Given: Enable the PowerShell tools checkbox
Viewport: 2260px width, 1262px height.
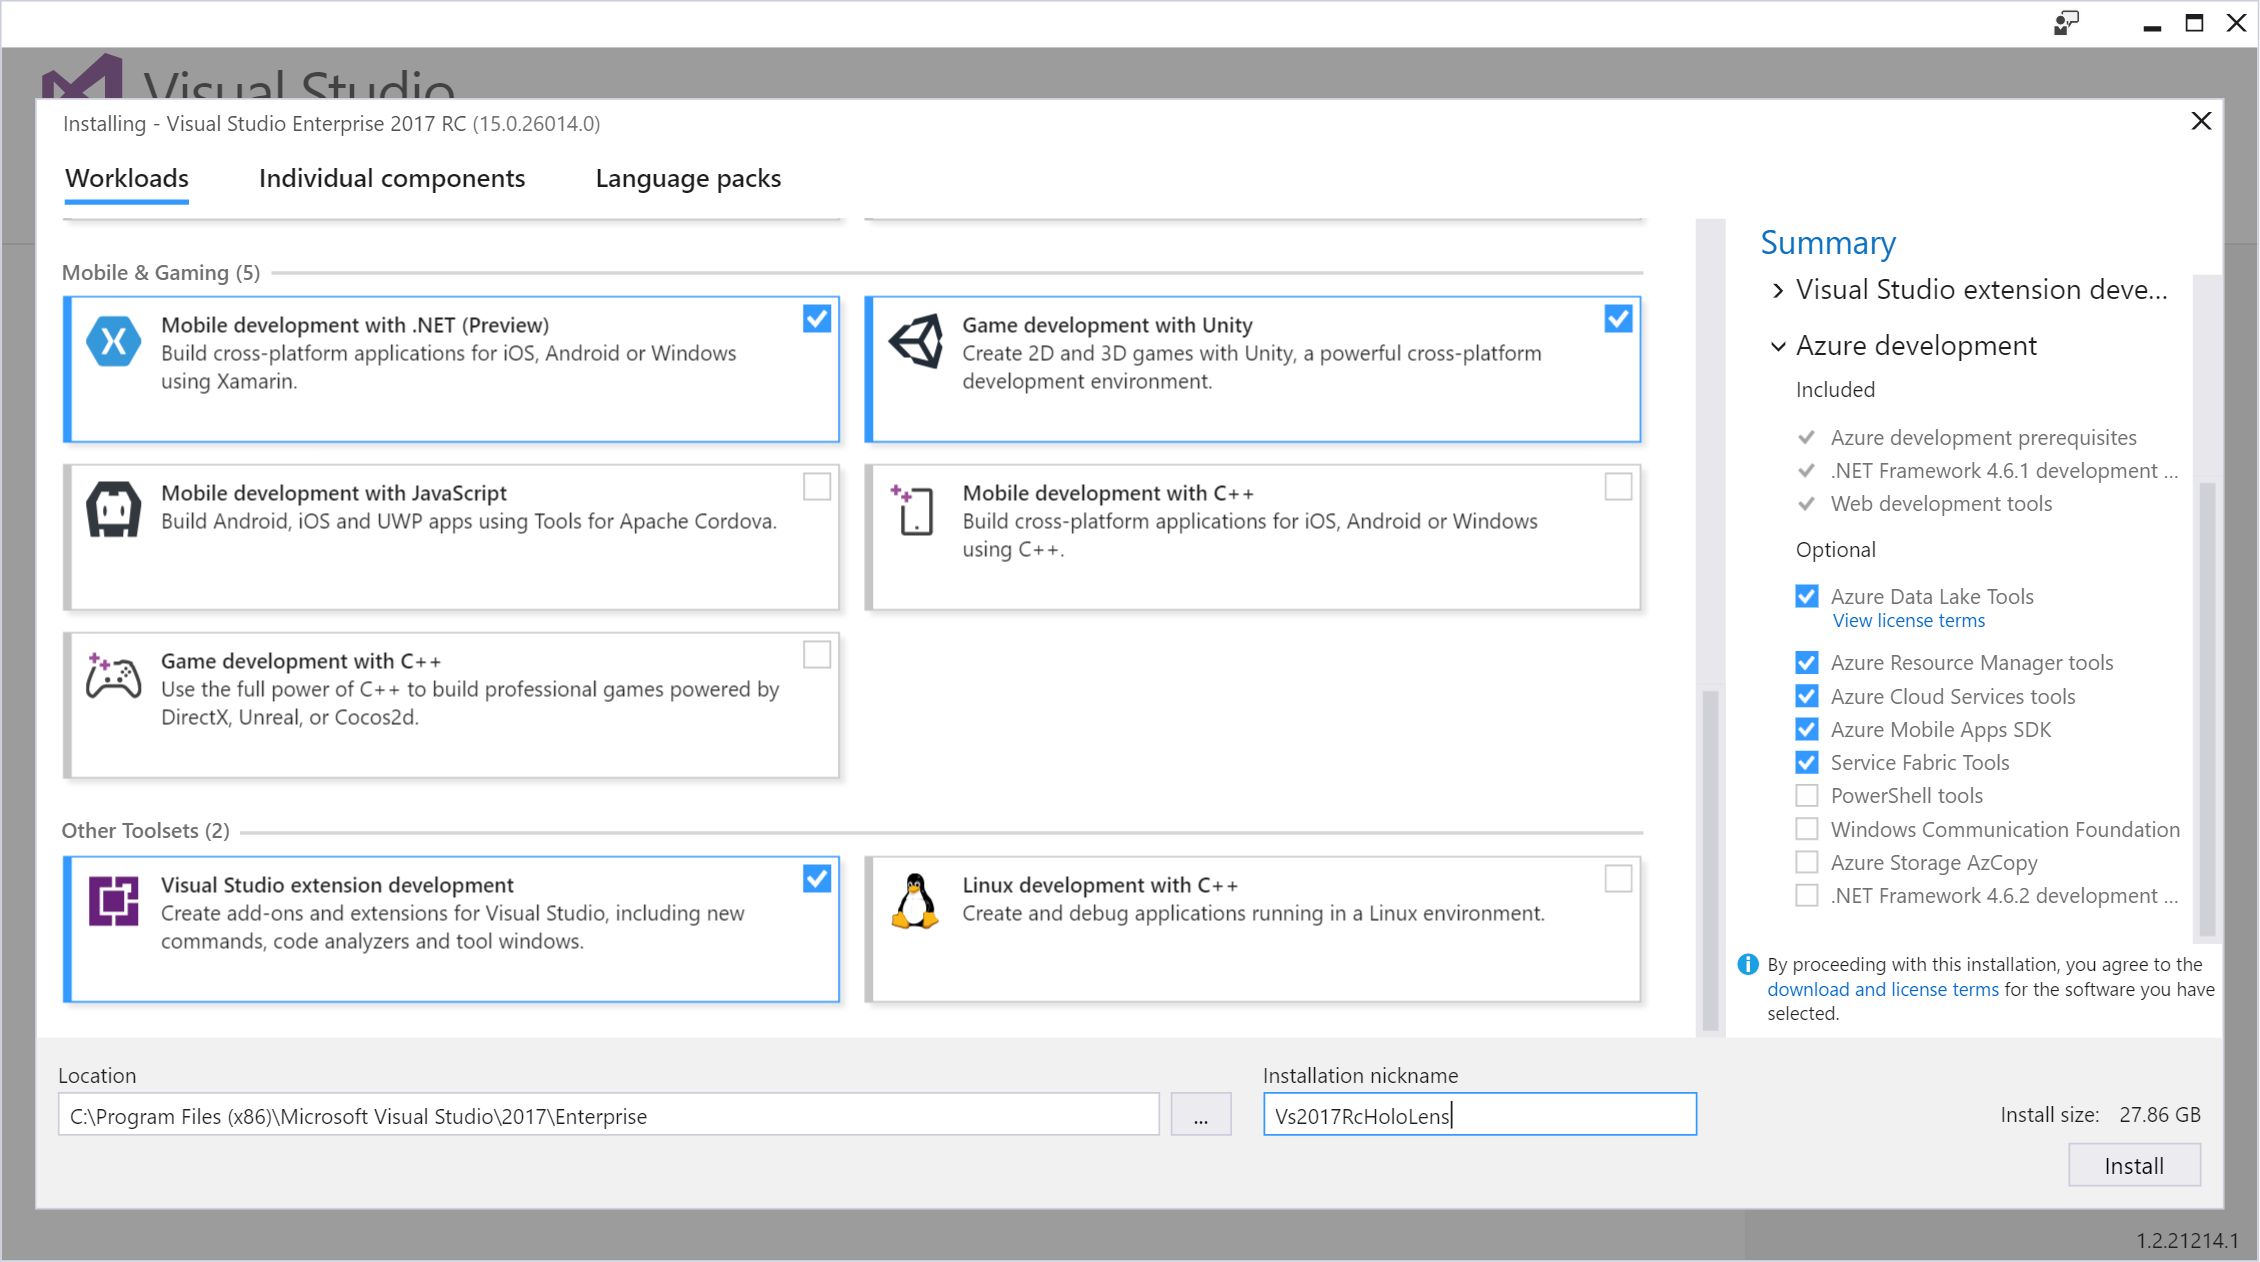Looking at the screenshot, I should coord(1806,796).
